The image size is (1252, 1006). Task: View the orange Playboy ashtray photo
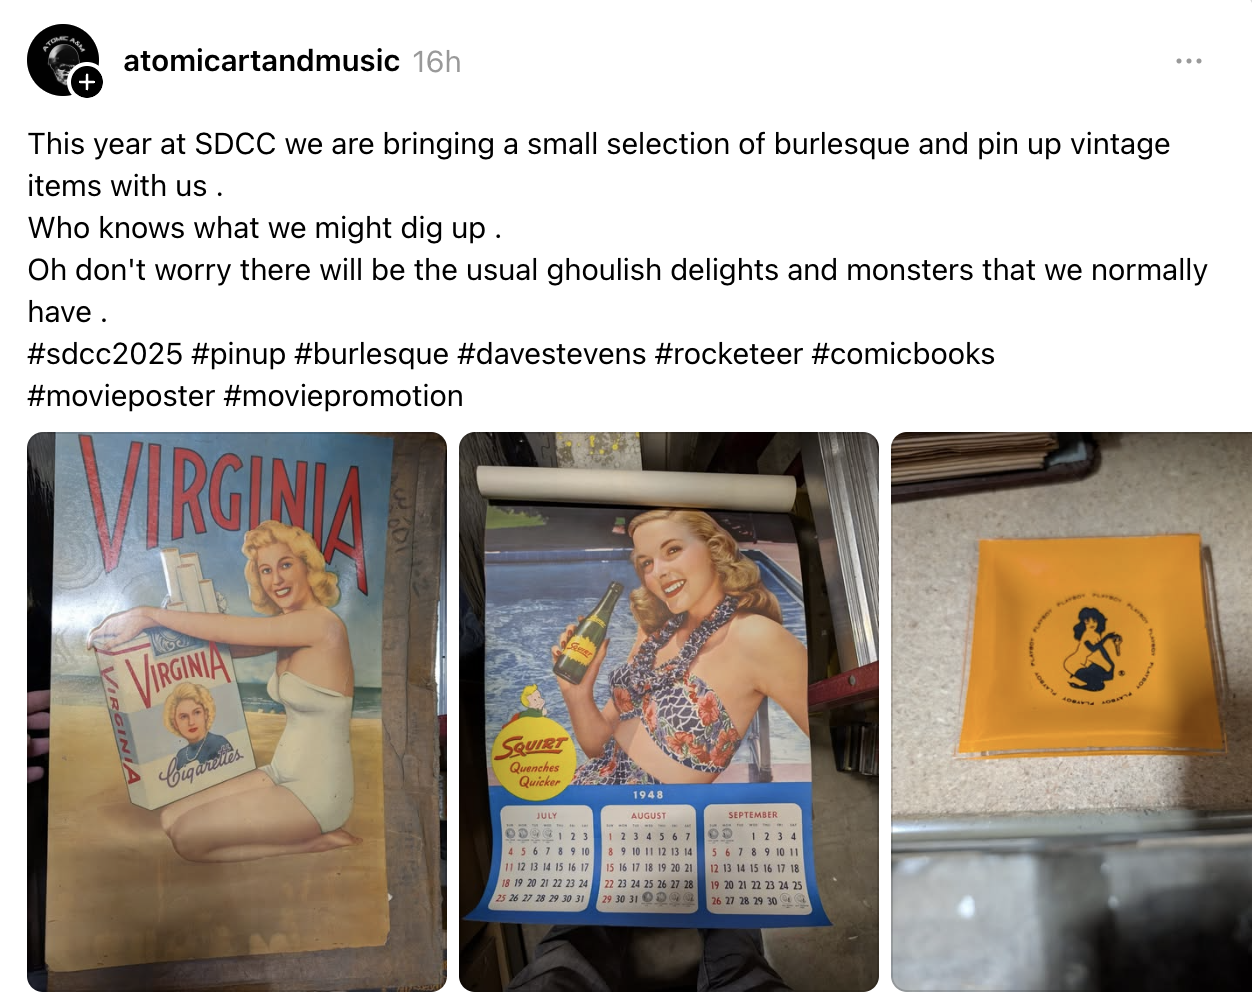[1072, 712]
